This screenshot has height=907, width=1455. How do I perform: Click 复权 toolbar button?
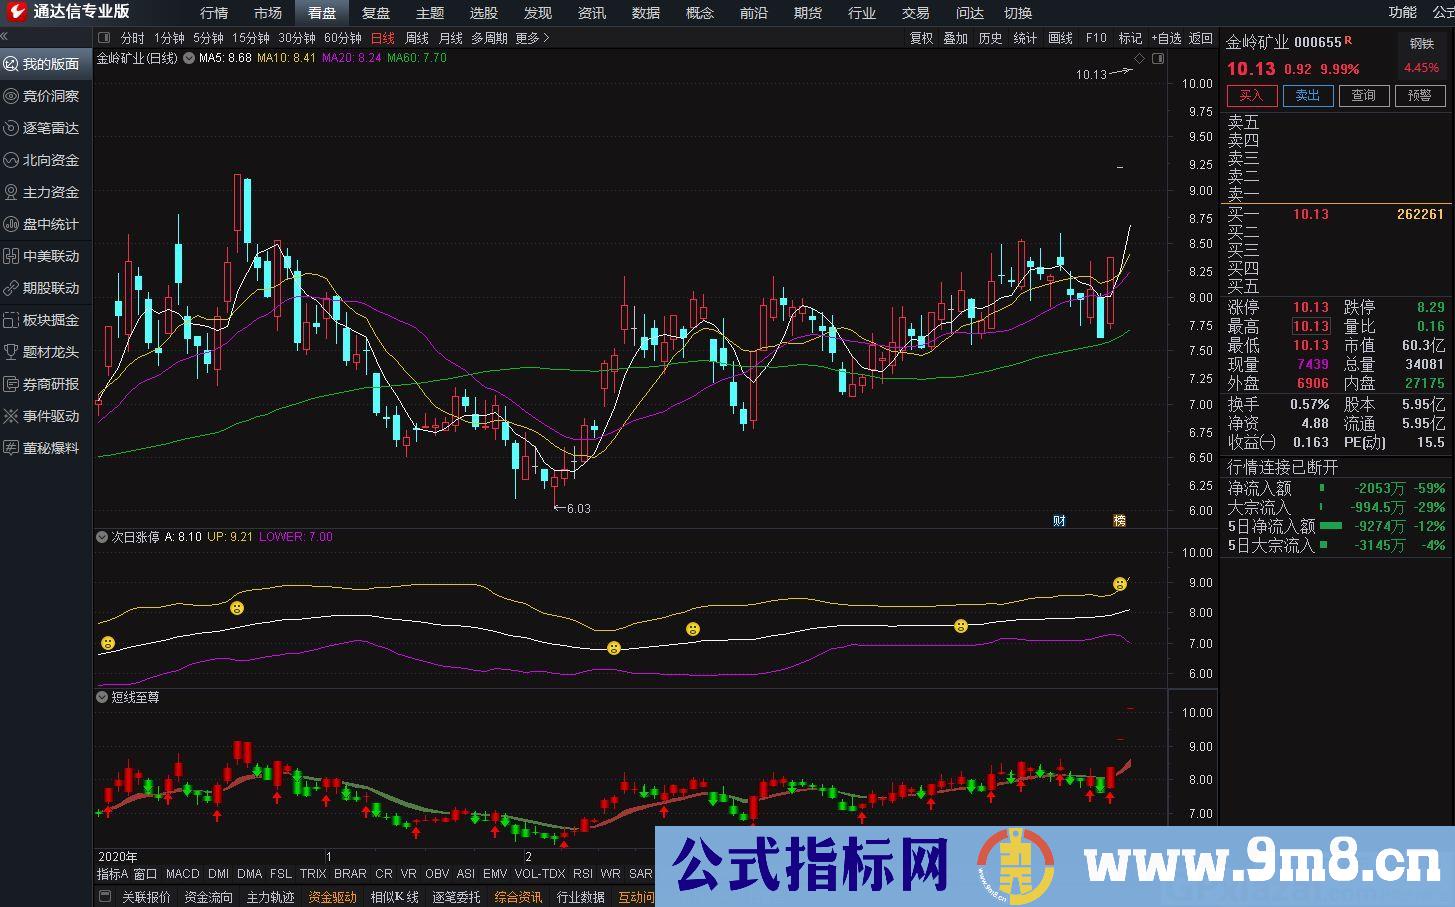click(921, 38)
